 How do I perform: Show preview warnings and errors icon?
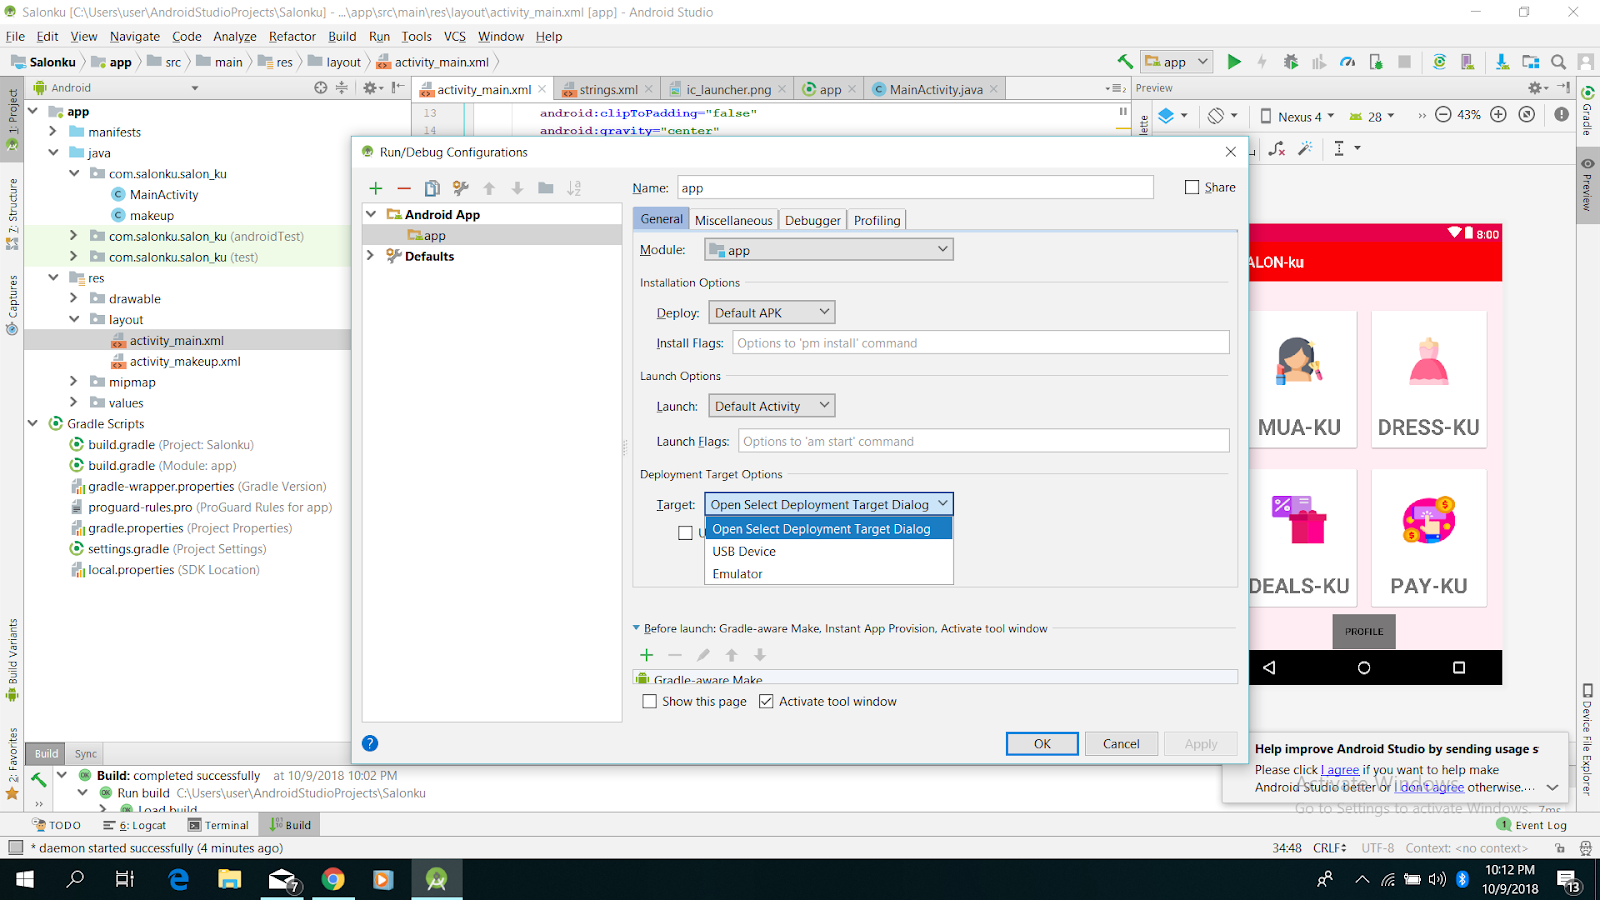tap(1562, 115)
